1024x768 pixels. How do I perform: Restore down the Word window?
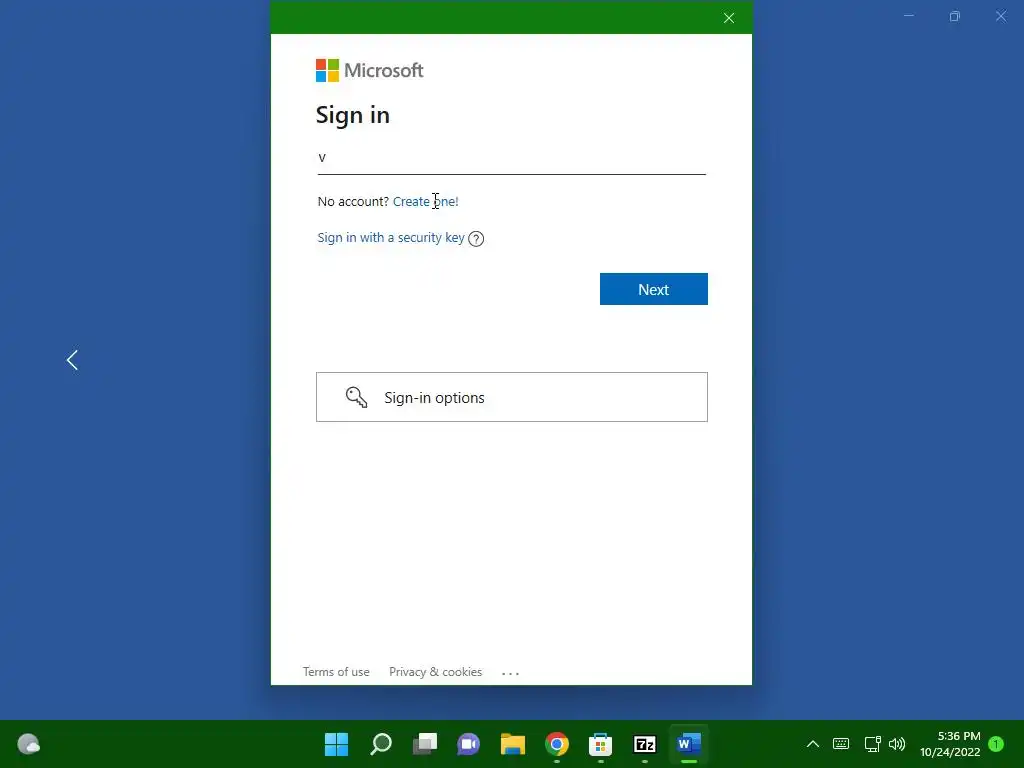(955, 16)
